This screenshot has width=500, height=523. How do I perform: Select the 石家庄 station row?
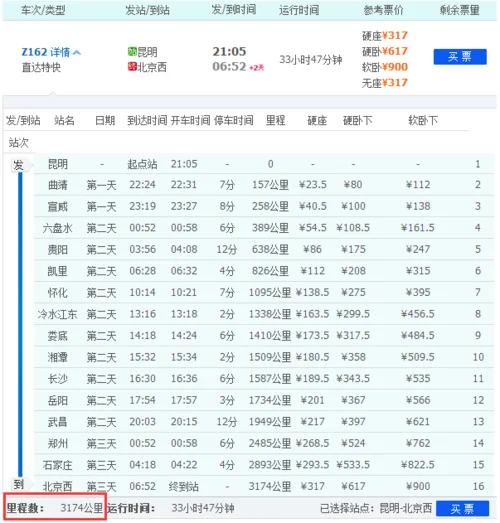pyautogui.click(x=264, y=465)
